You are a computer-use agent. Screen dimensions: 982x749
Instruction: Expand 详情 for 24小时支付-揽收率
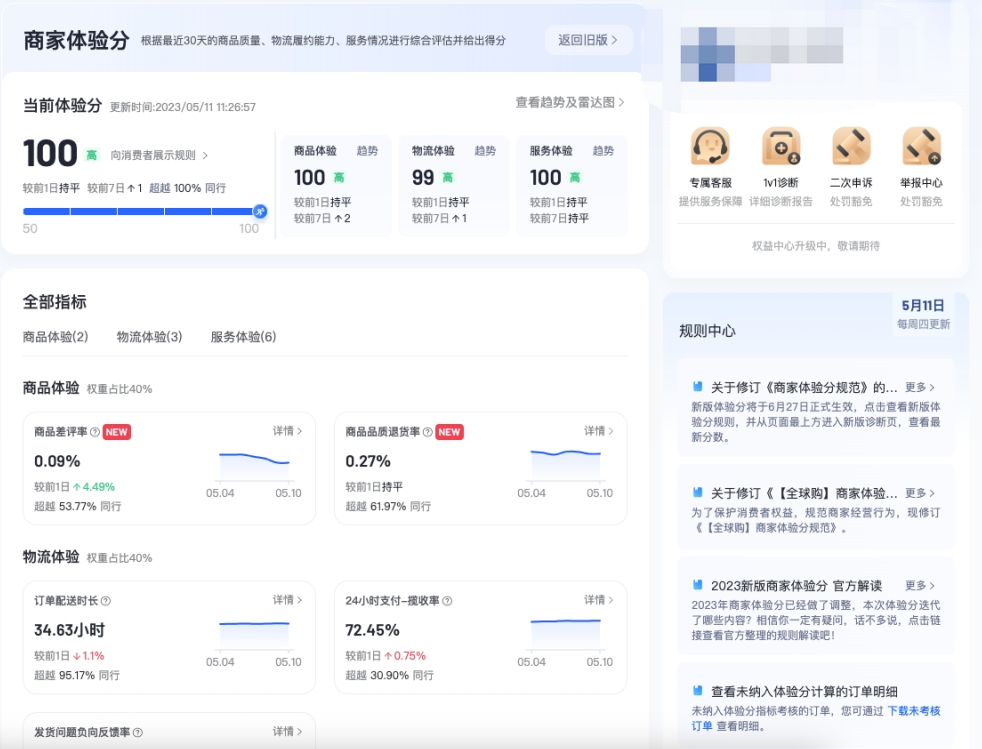[x=599, y=600]
